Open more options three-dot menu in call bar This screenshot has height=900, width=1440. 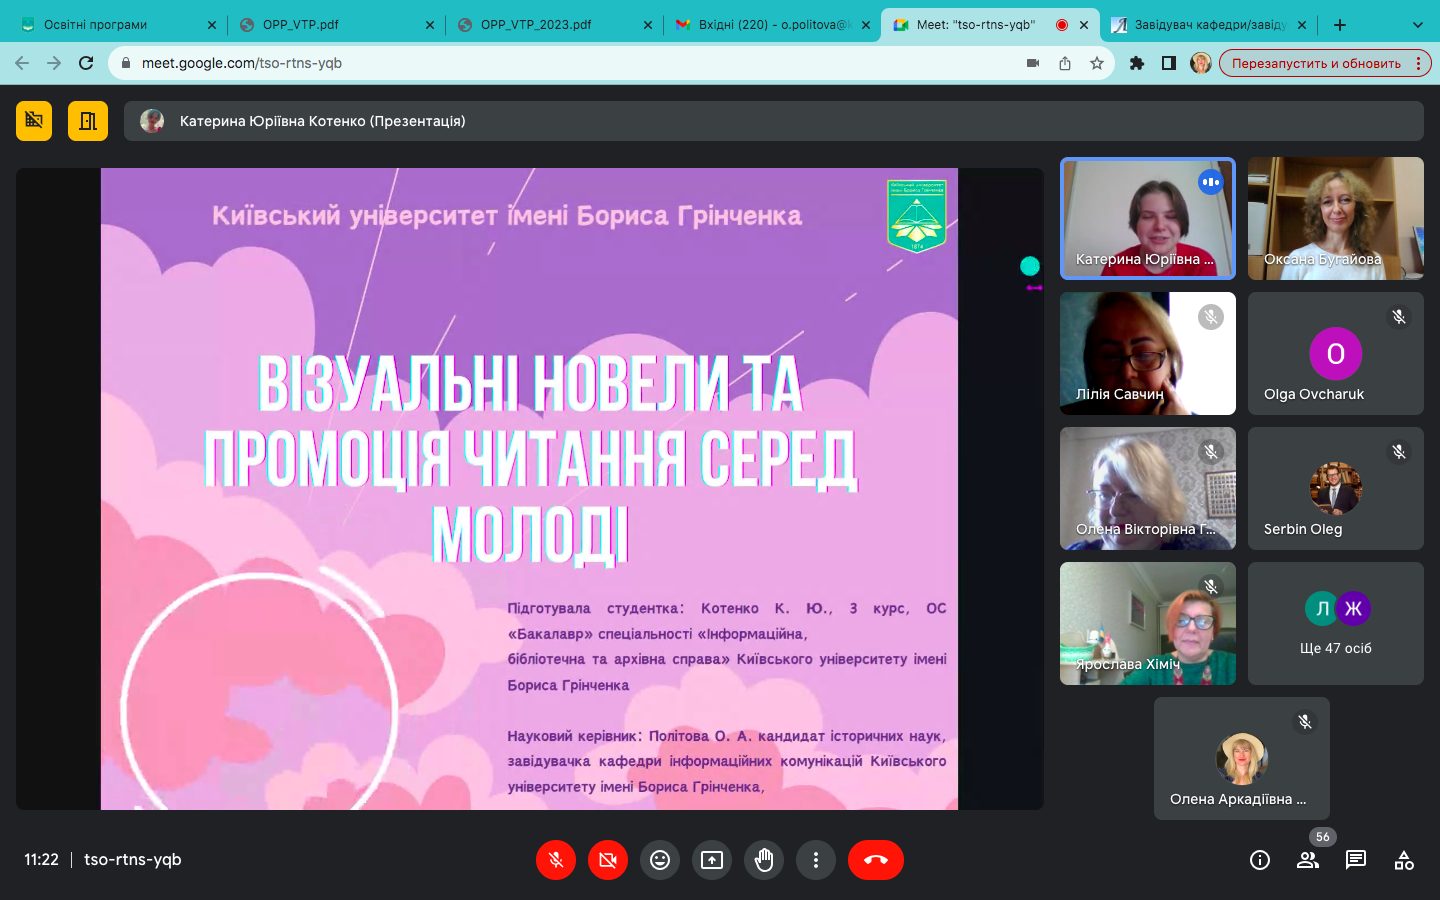816,860
